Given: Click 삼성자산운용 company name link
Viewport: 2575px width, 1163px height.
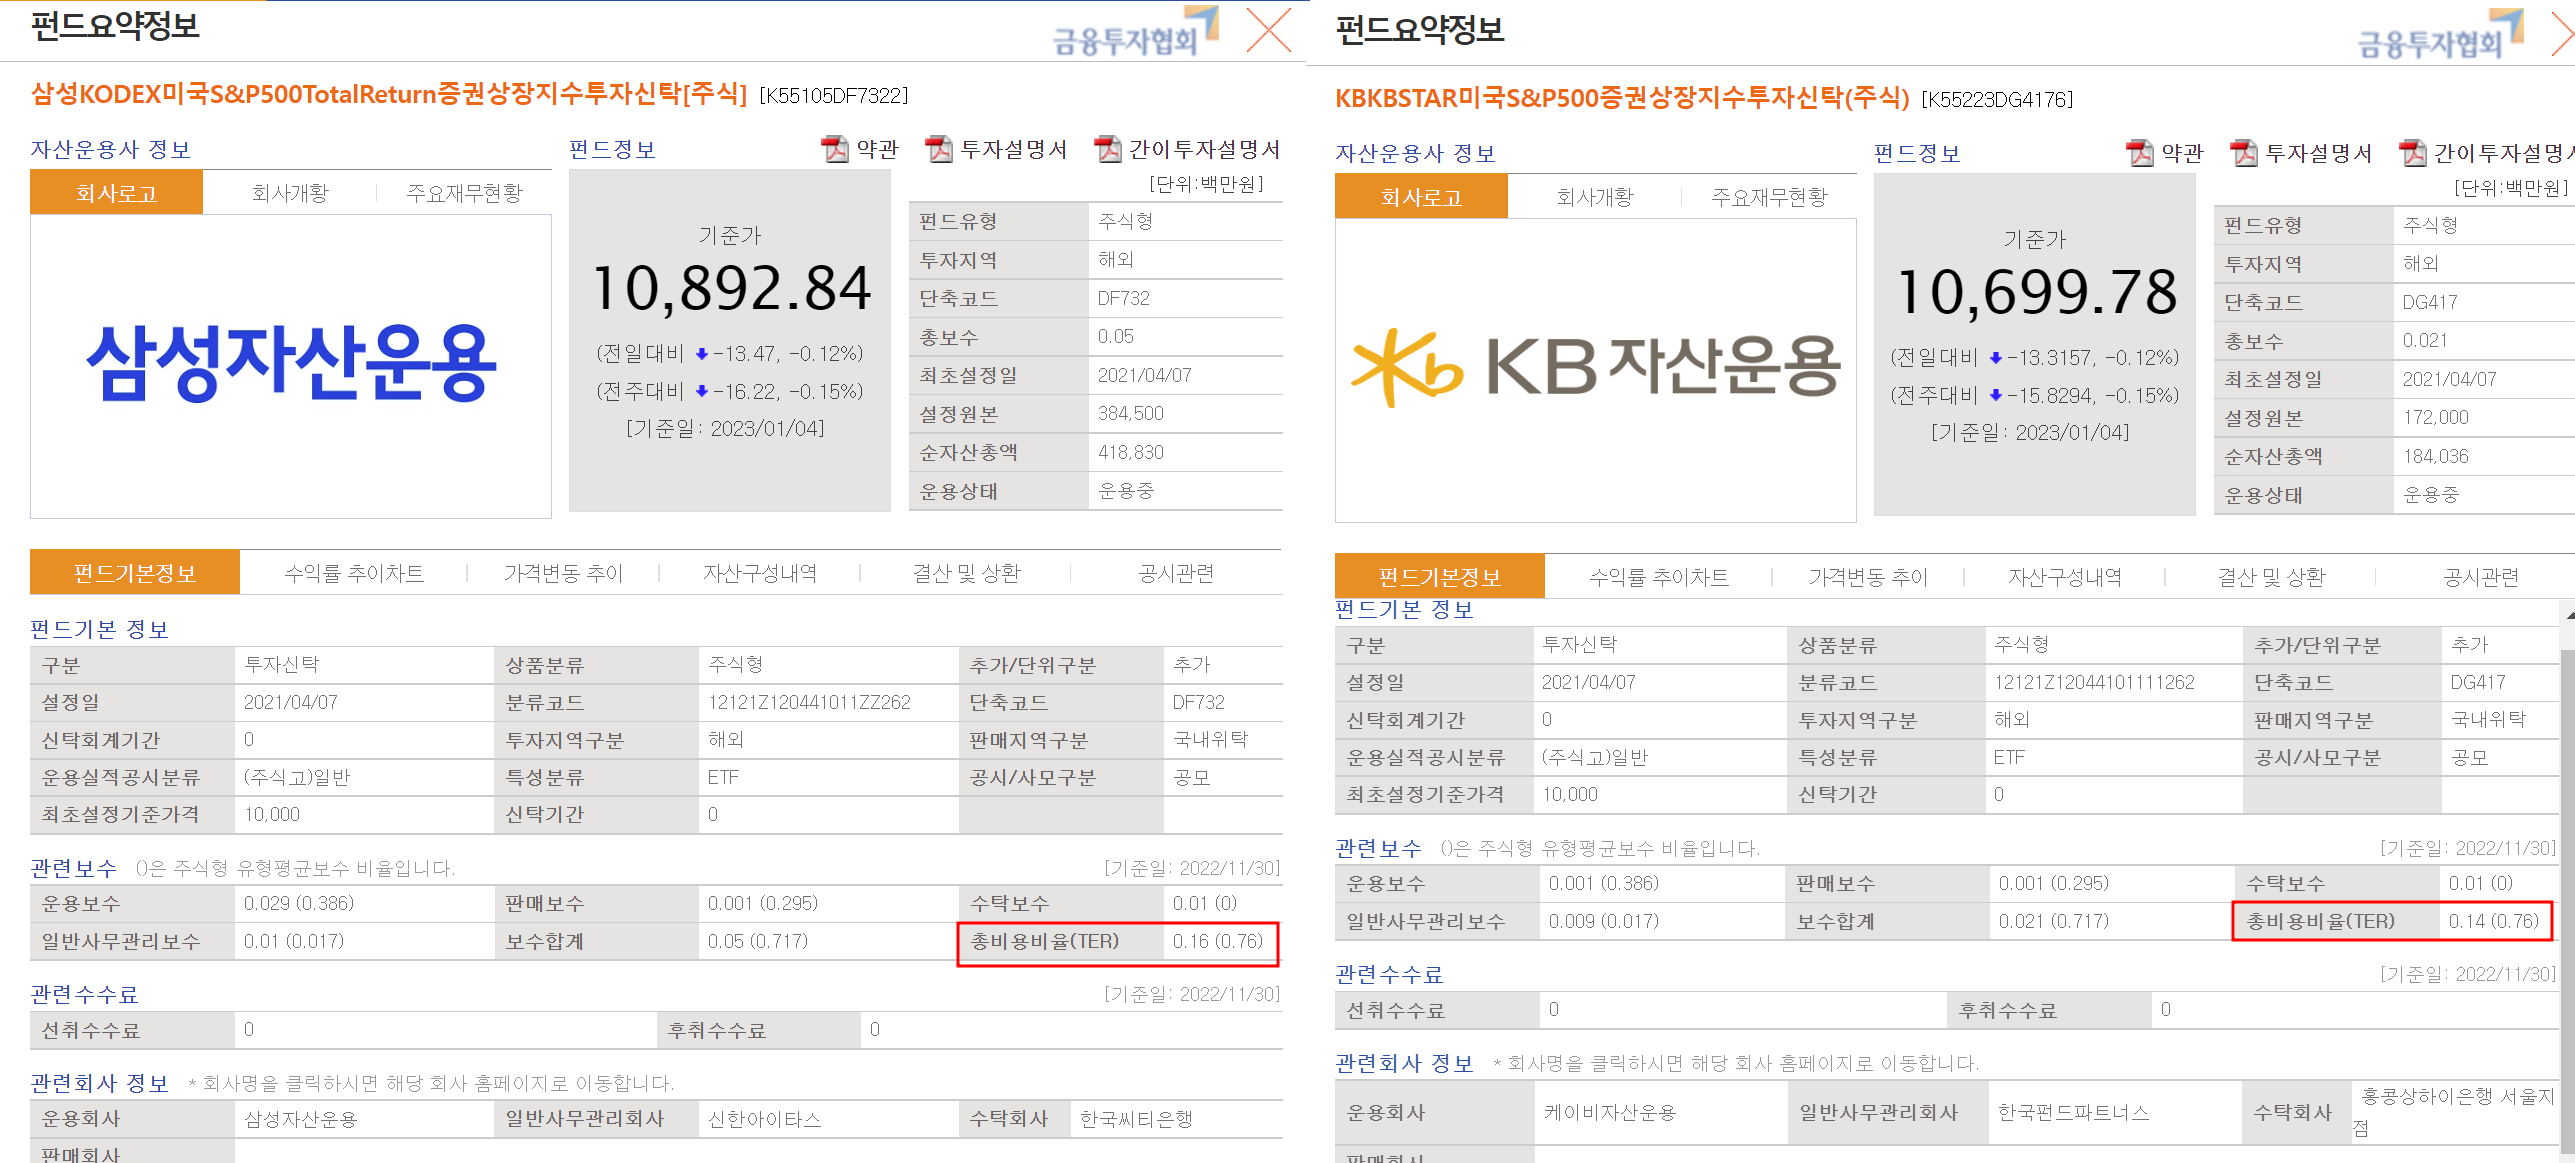Looking at the screenshot, I should click(x=301, y=1119).
